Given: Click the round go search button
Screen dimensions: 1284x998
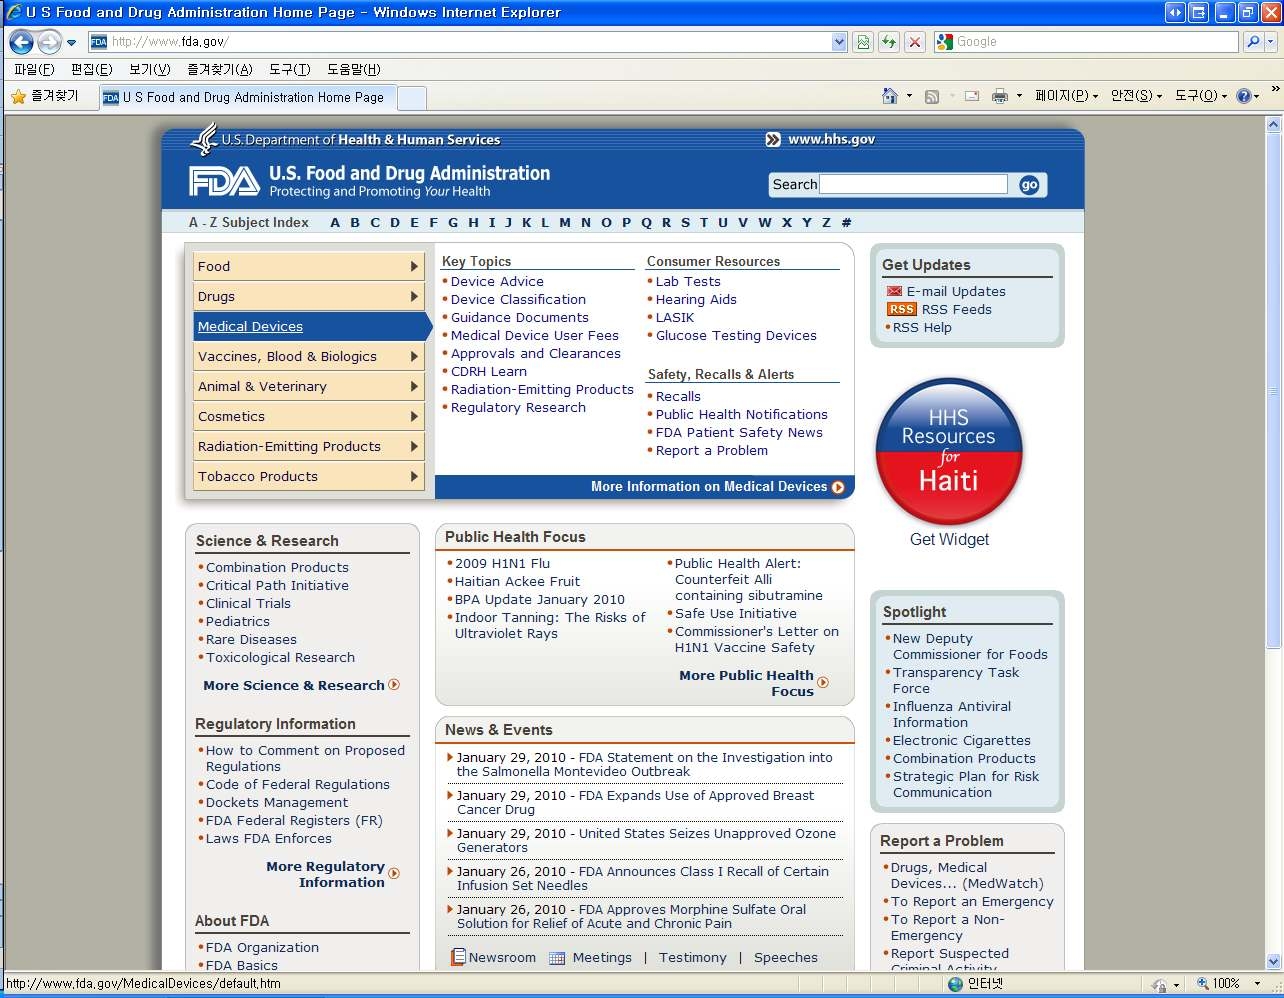Looking at the screenshot, I should pos(1029,185).
